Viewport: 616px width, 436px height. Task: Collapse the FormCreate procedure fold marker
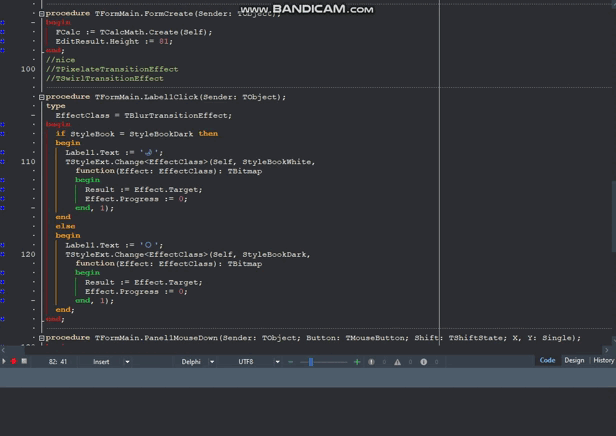(41, 13)
